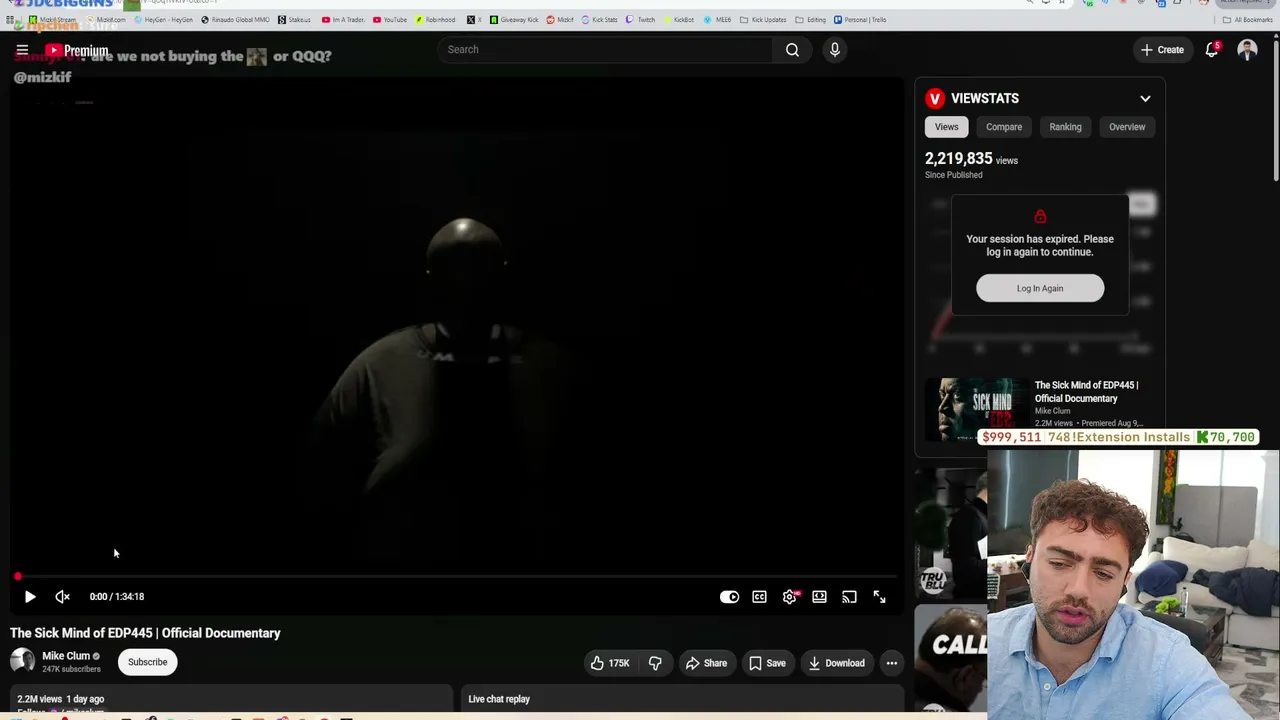
Task: Click the ViewStats logo icon
Action: 935,98
